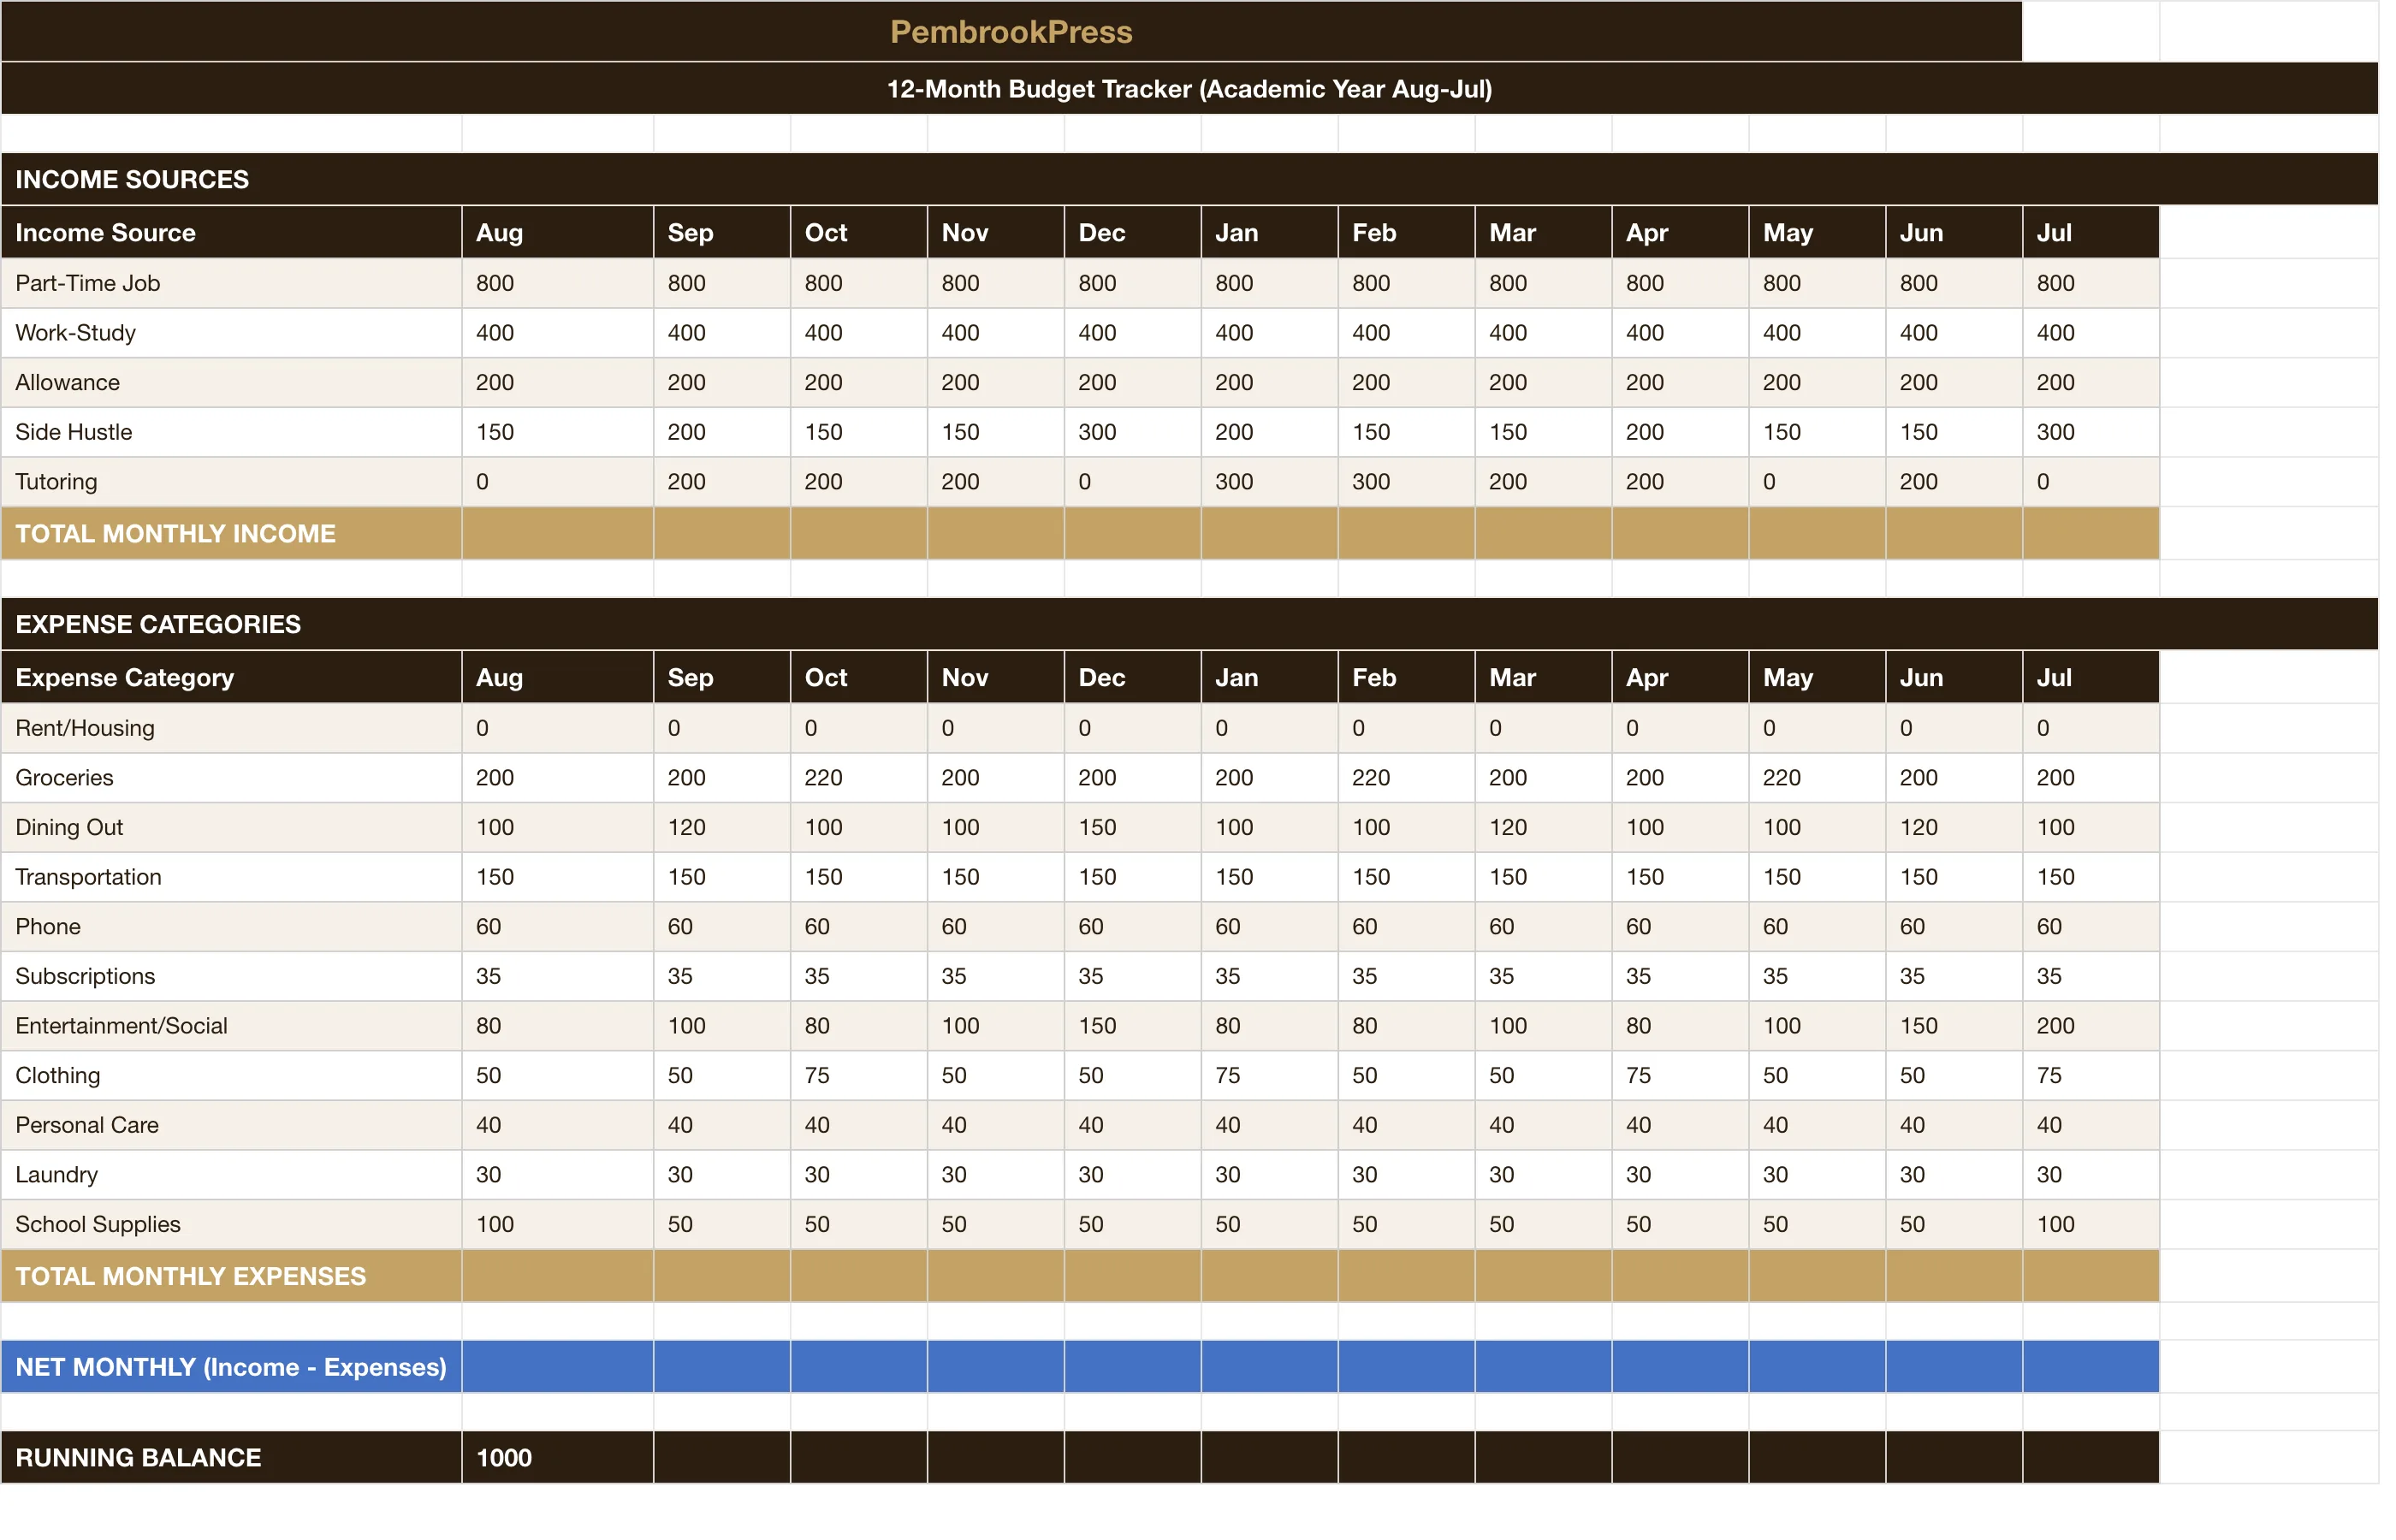Viewport: 2396px width, 1540px height.
Task: Select the Personal Care row label
Action: click(x=231, y=1125)
